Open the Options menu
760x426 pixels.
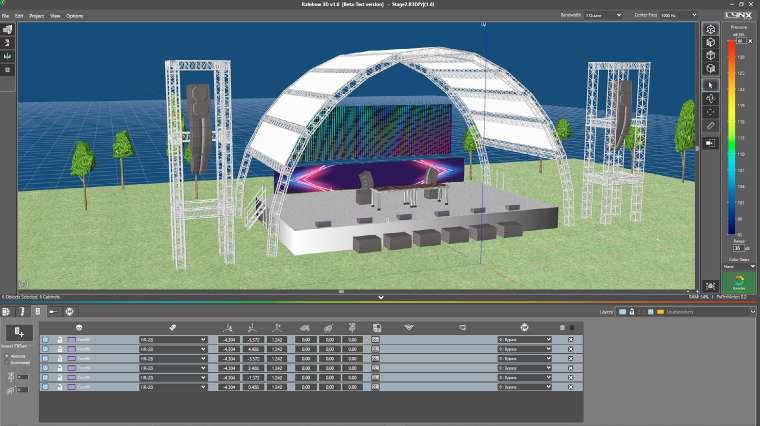point(74,16)
